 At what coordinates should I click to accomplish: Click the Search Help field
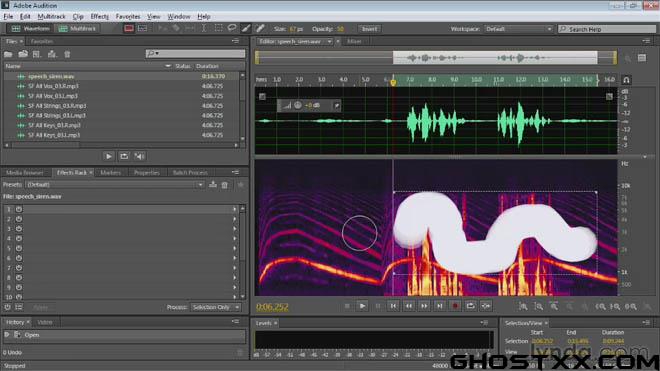pos(607,29)
